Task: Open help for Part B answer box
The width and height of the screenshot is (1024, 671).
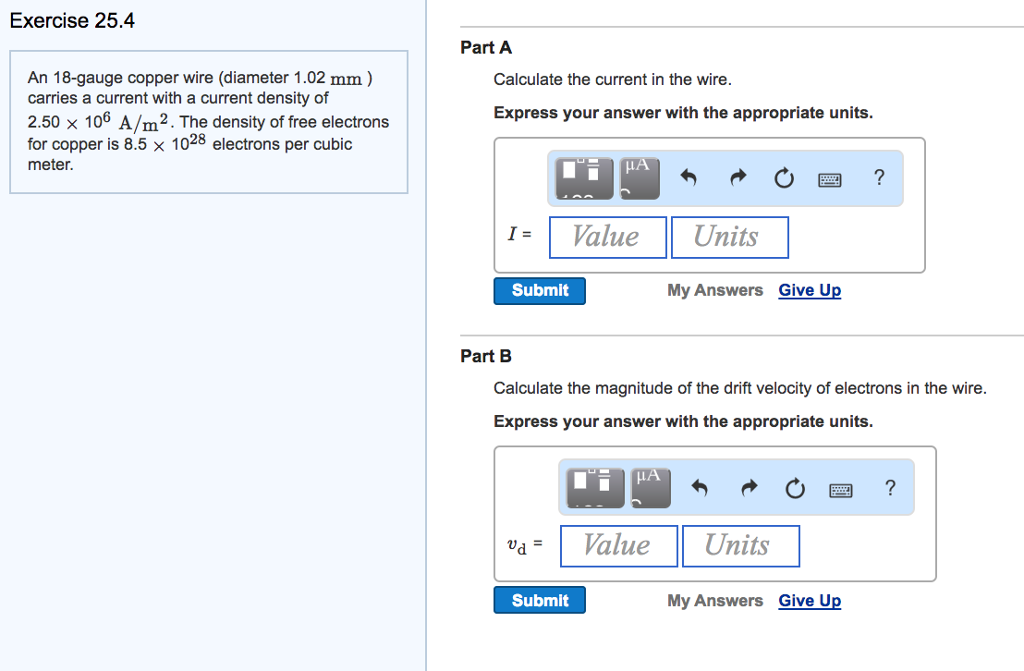Action: click(890, 487)
